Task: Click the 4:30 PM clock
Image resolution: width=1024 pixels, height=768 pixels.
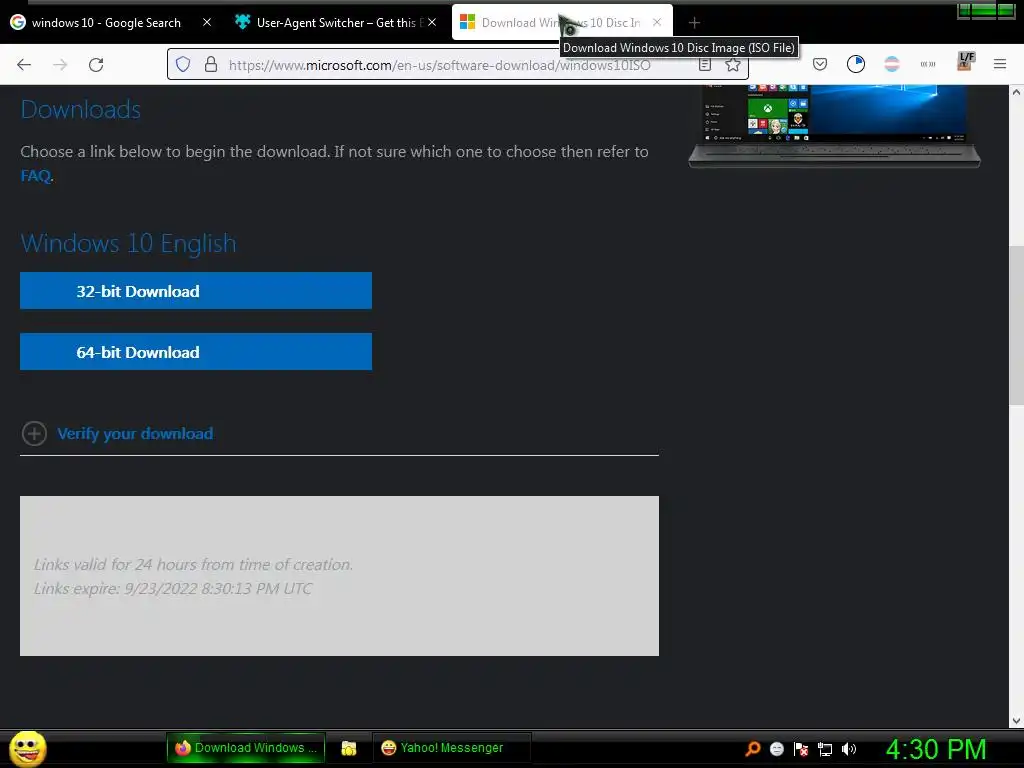Action: coord(936,749)
